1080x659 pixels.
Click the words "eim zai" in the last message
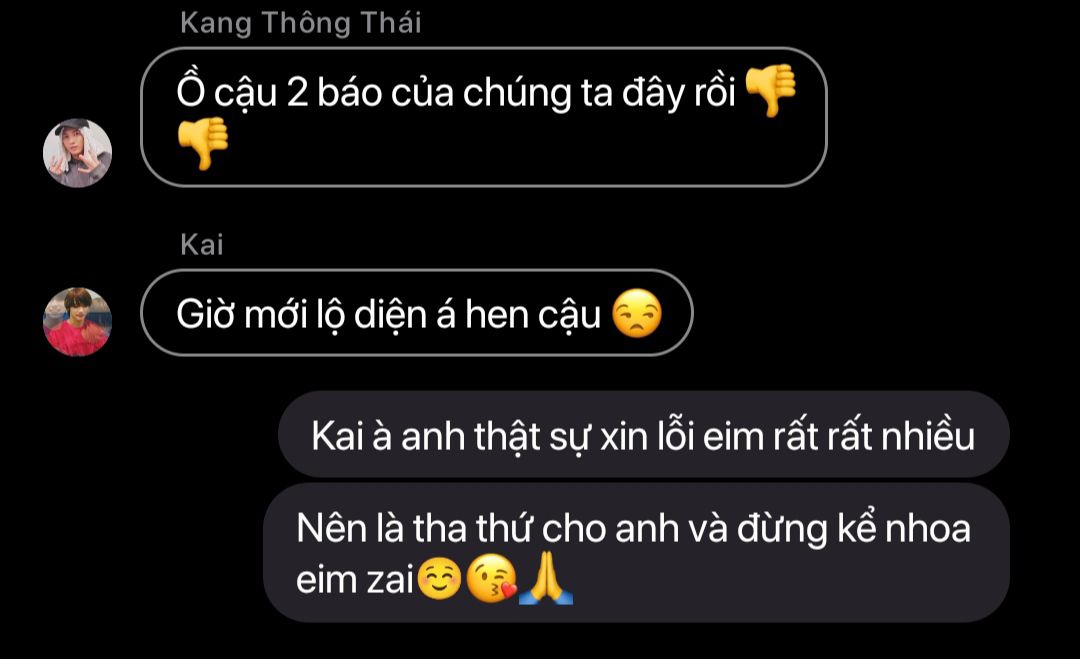tap(355, 580)
